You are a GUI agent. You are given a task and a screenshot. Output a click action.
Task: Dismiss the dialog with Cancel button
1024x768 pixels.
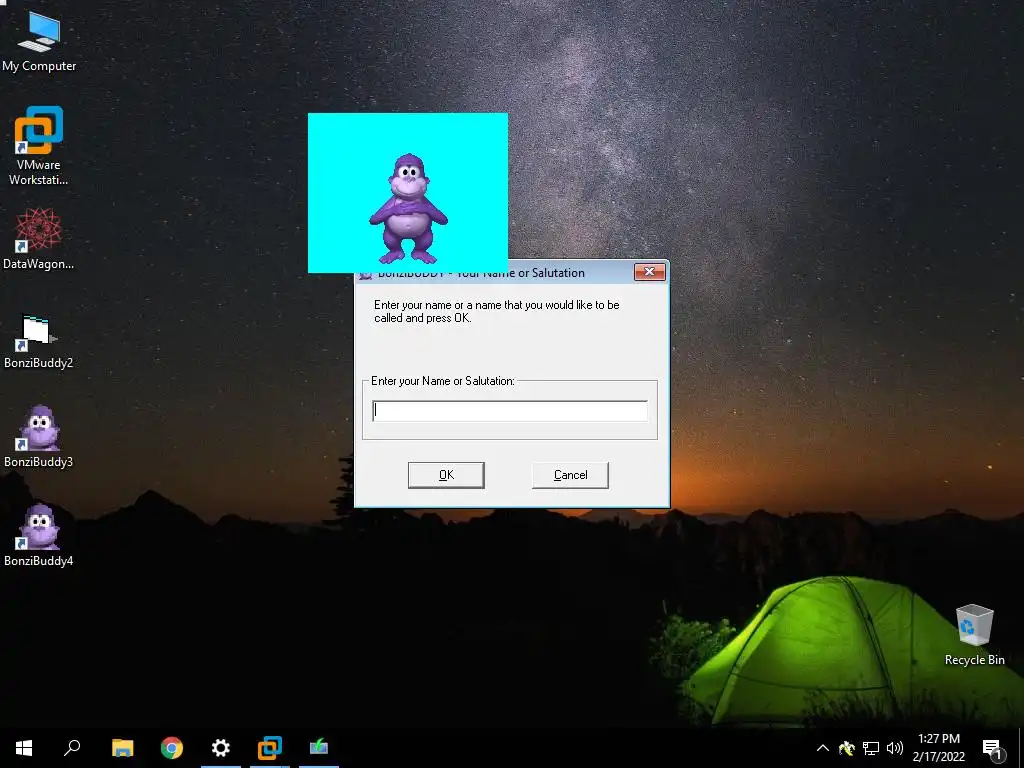[570, 475]
